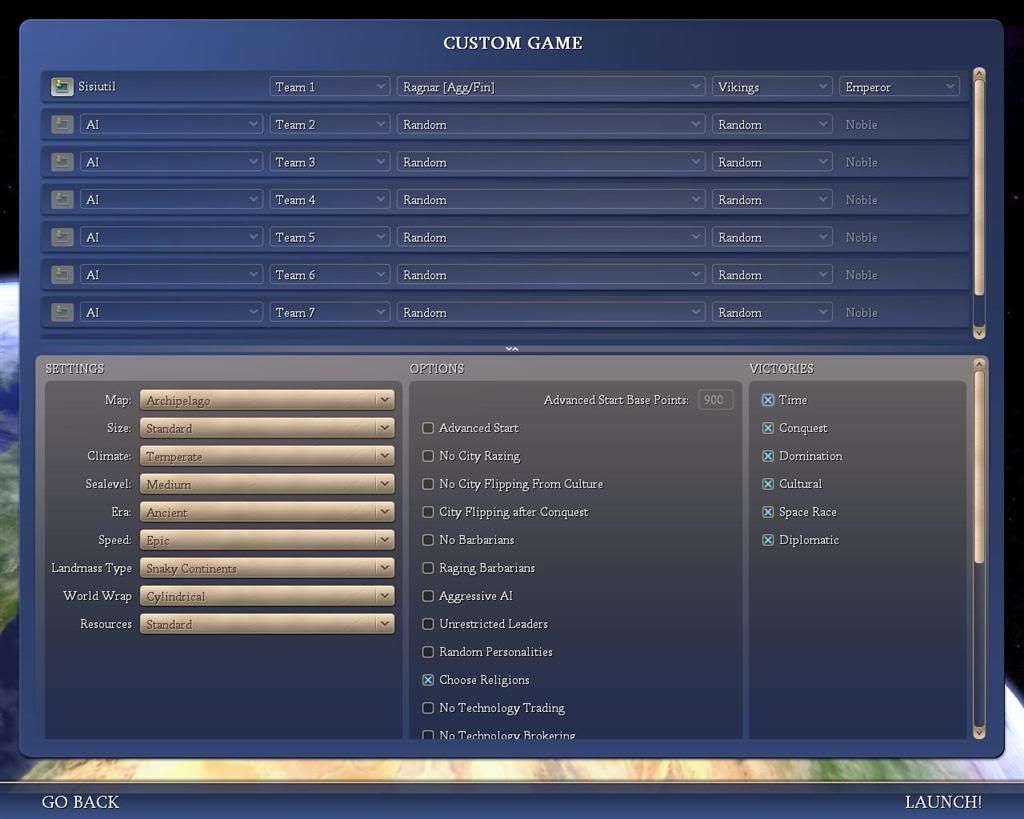Open the Team 2 dropdown
This screenshot has height=819, width=1024.
330,124
